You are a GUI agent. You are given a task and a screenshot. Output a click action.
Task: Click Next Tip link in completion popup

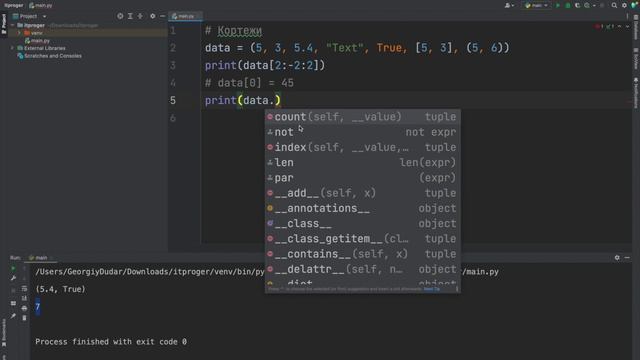tap(431, 289)
